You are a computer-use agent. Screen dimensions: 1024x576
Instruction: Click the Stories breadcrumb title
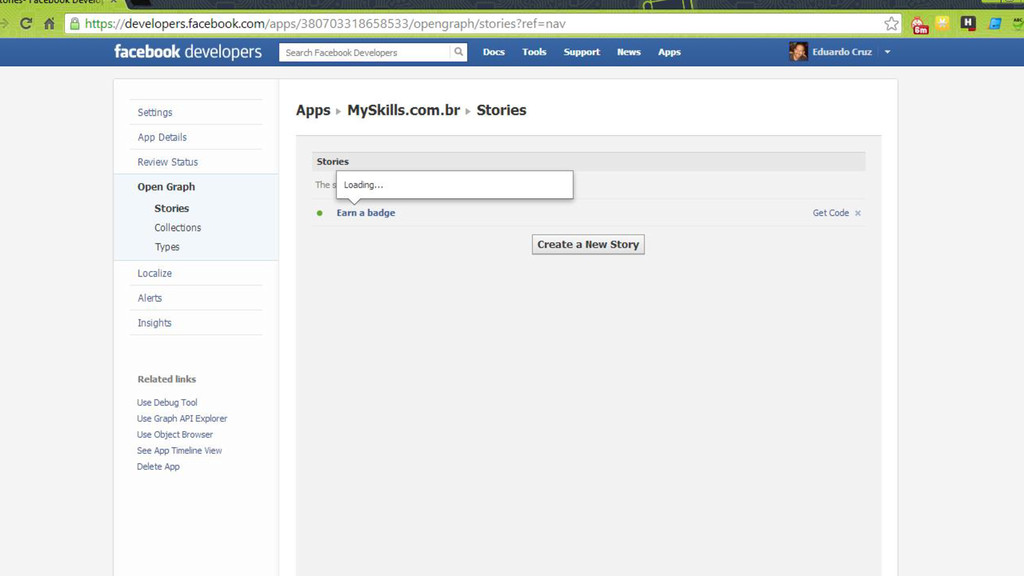502,110
